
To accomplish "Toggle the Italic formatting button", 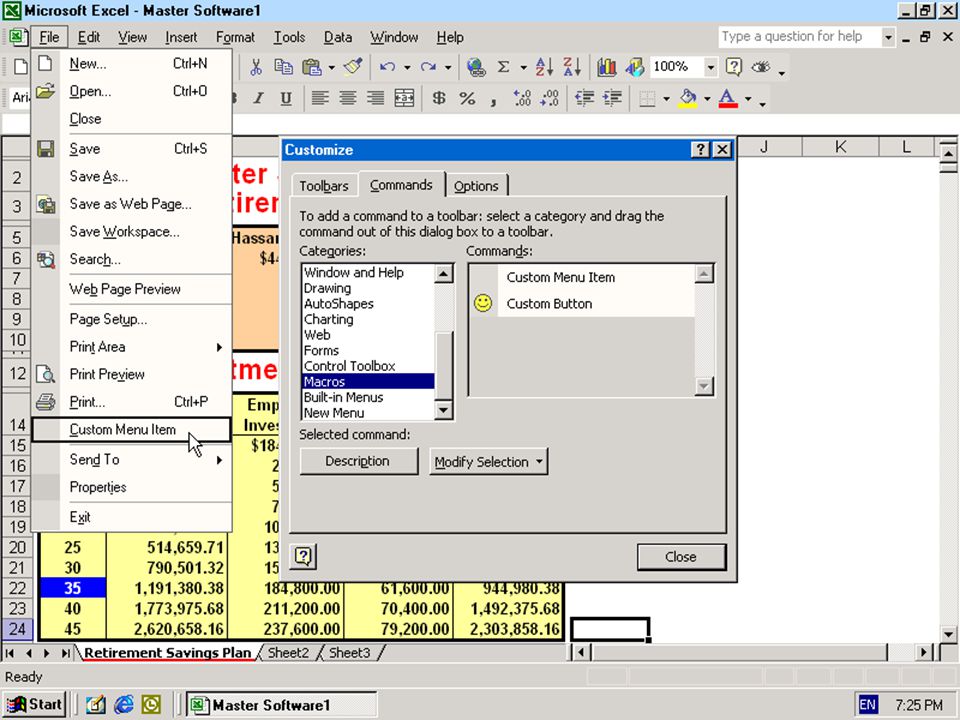I will click(x=259, y=98).
